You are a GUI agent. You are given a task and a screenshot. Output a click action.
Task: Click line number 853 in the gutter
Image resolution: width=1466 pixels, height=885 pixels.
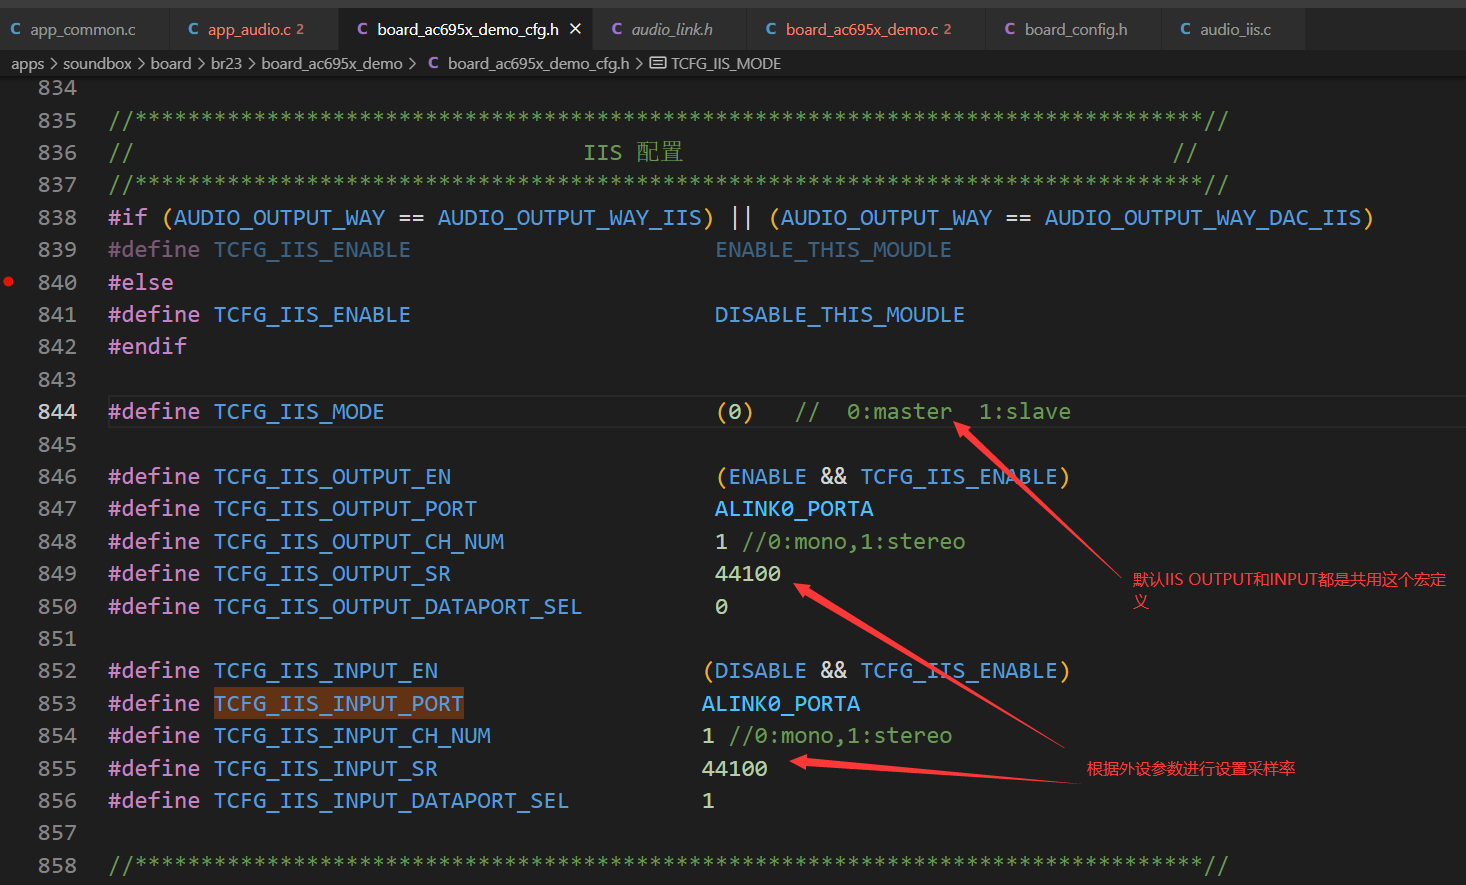pos(57,704)
